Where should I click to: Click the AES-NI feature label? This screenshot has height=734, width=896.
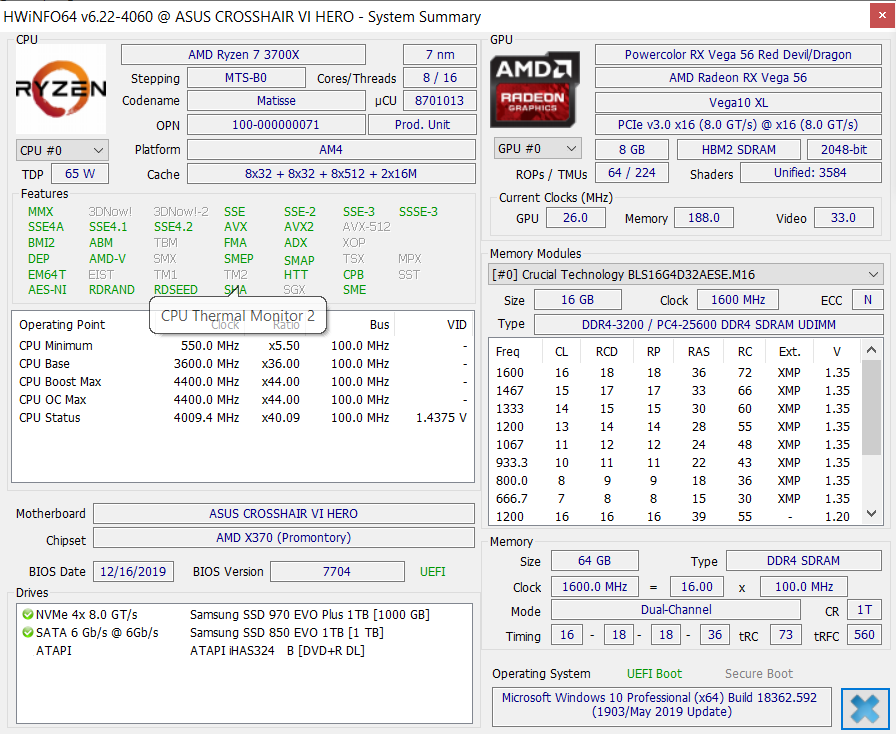coord(47,290)
